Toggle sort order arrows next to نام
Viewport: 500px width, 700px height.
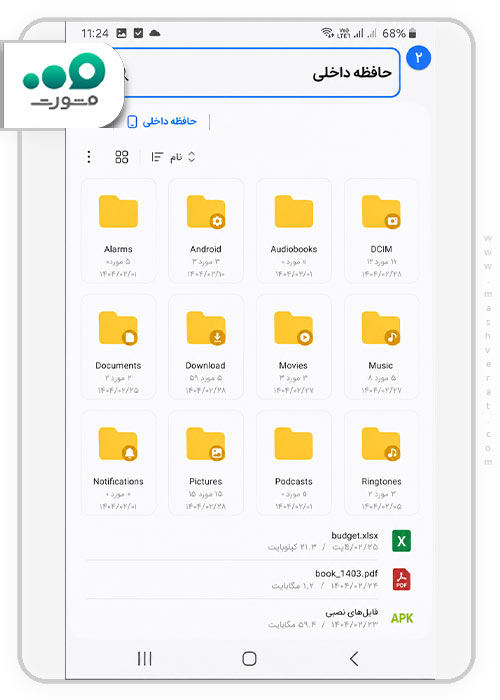pos(192,157)
